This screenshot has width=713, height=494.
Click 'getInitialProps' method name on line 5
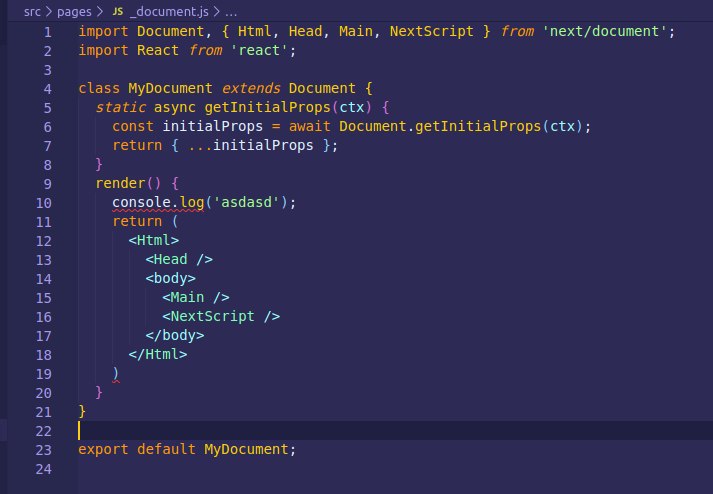(x=267, y=107)
